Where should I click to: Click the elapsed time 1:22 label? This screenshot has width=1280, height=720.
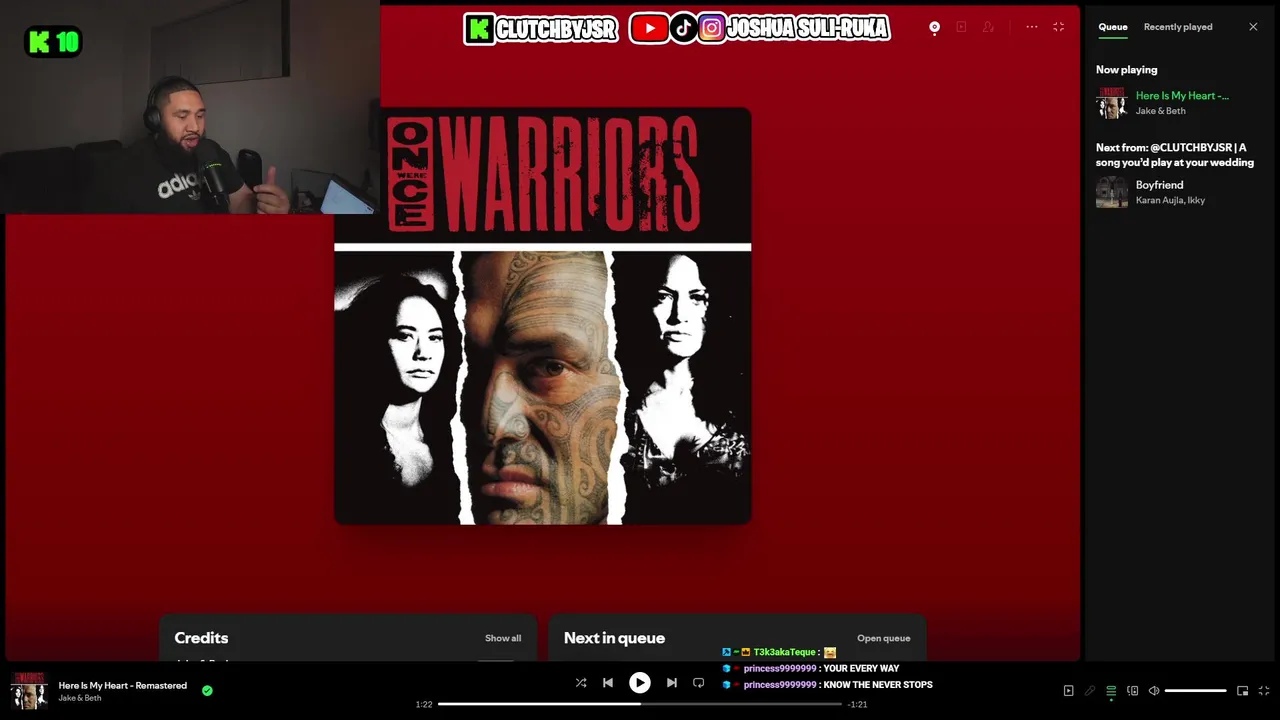pos(424,704)
